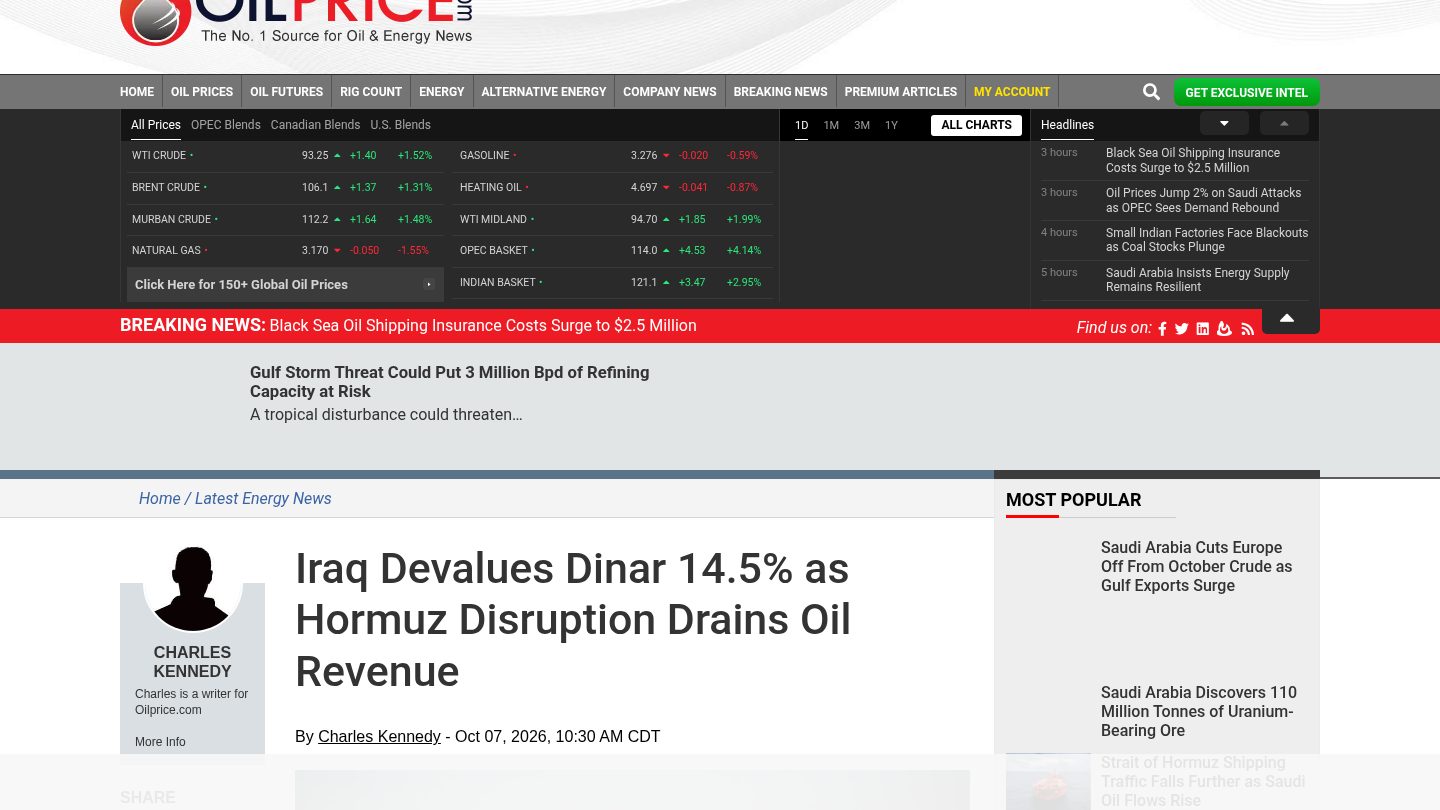Open Saudi uranium-bearing ore discovery article
The width and height of the screenshot is (1440, 810).
click(x=1199, y=712)
